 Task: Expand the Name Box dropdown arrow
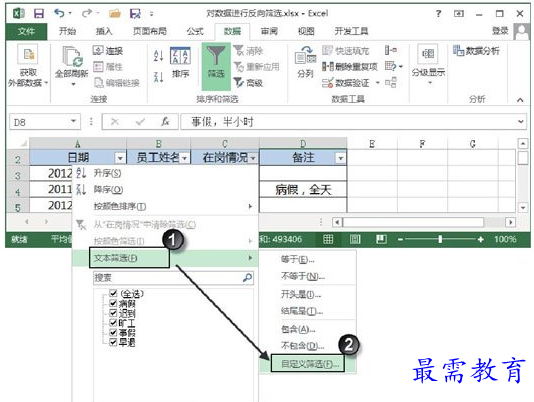[73, 121]
